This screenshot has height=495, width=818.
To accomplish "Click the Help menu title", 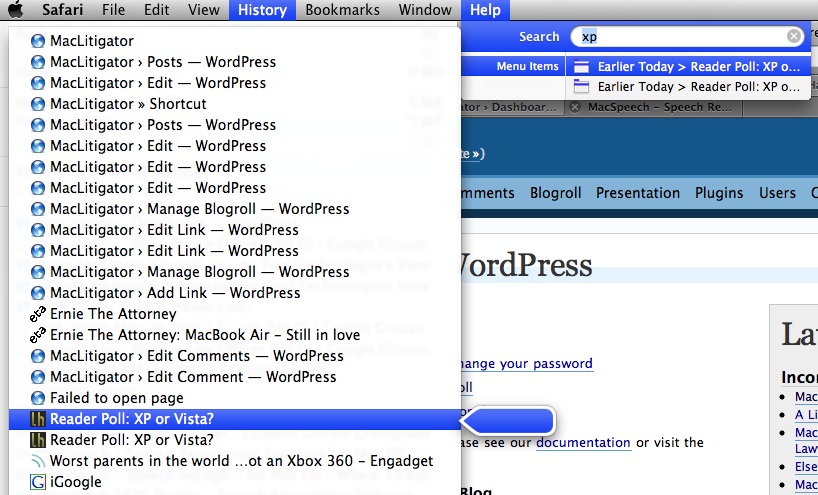I will (x=485, y=9).
